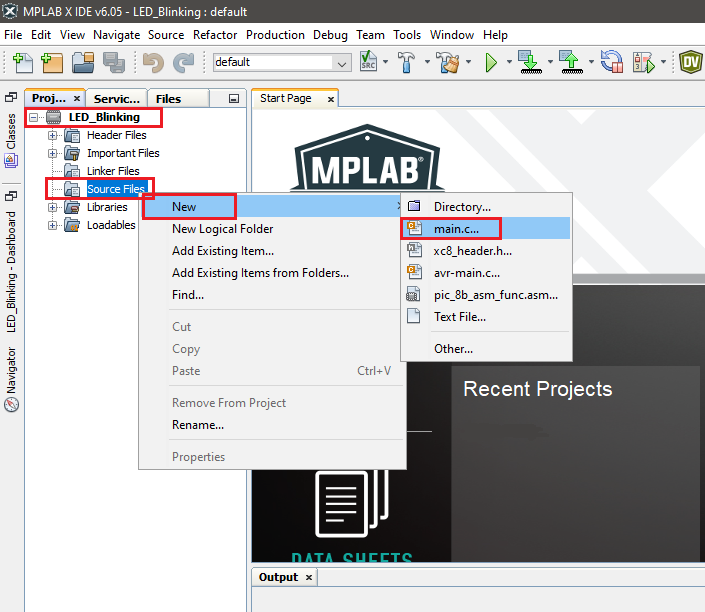Open the default configuration combo box
Viewport: 705px width, 612px height.
[x=282, y=63]
